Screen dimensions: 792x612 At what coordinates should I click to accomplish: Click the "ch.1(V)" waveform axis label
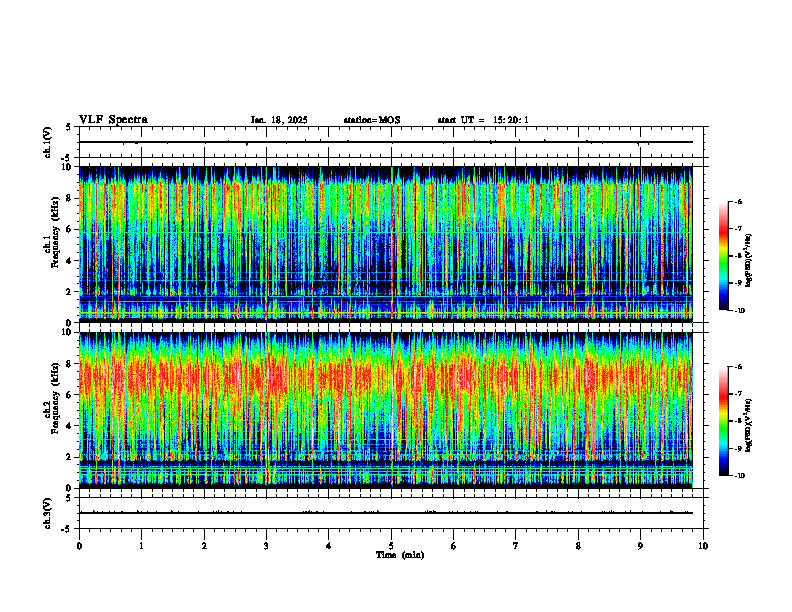[48, 142]
